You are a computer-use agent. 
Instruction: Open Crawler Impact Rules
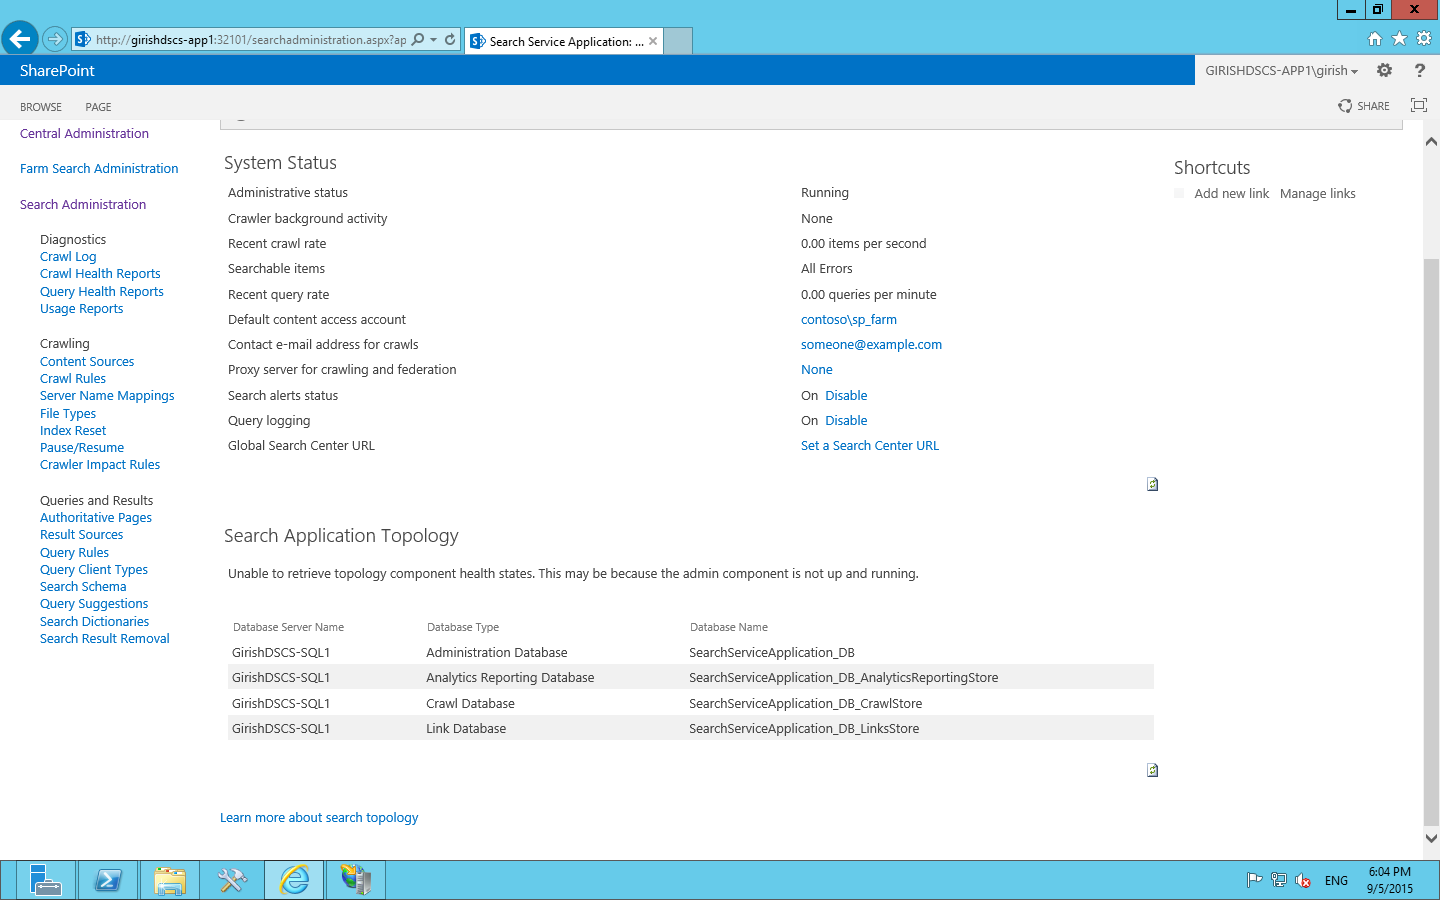(x=100, y=464)
